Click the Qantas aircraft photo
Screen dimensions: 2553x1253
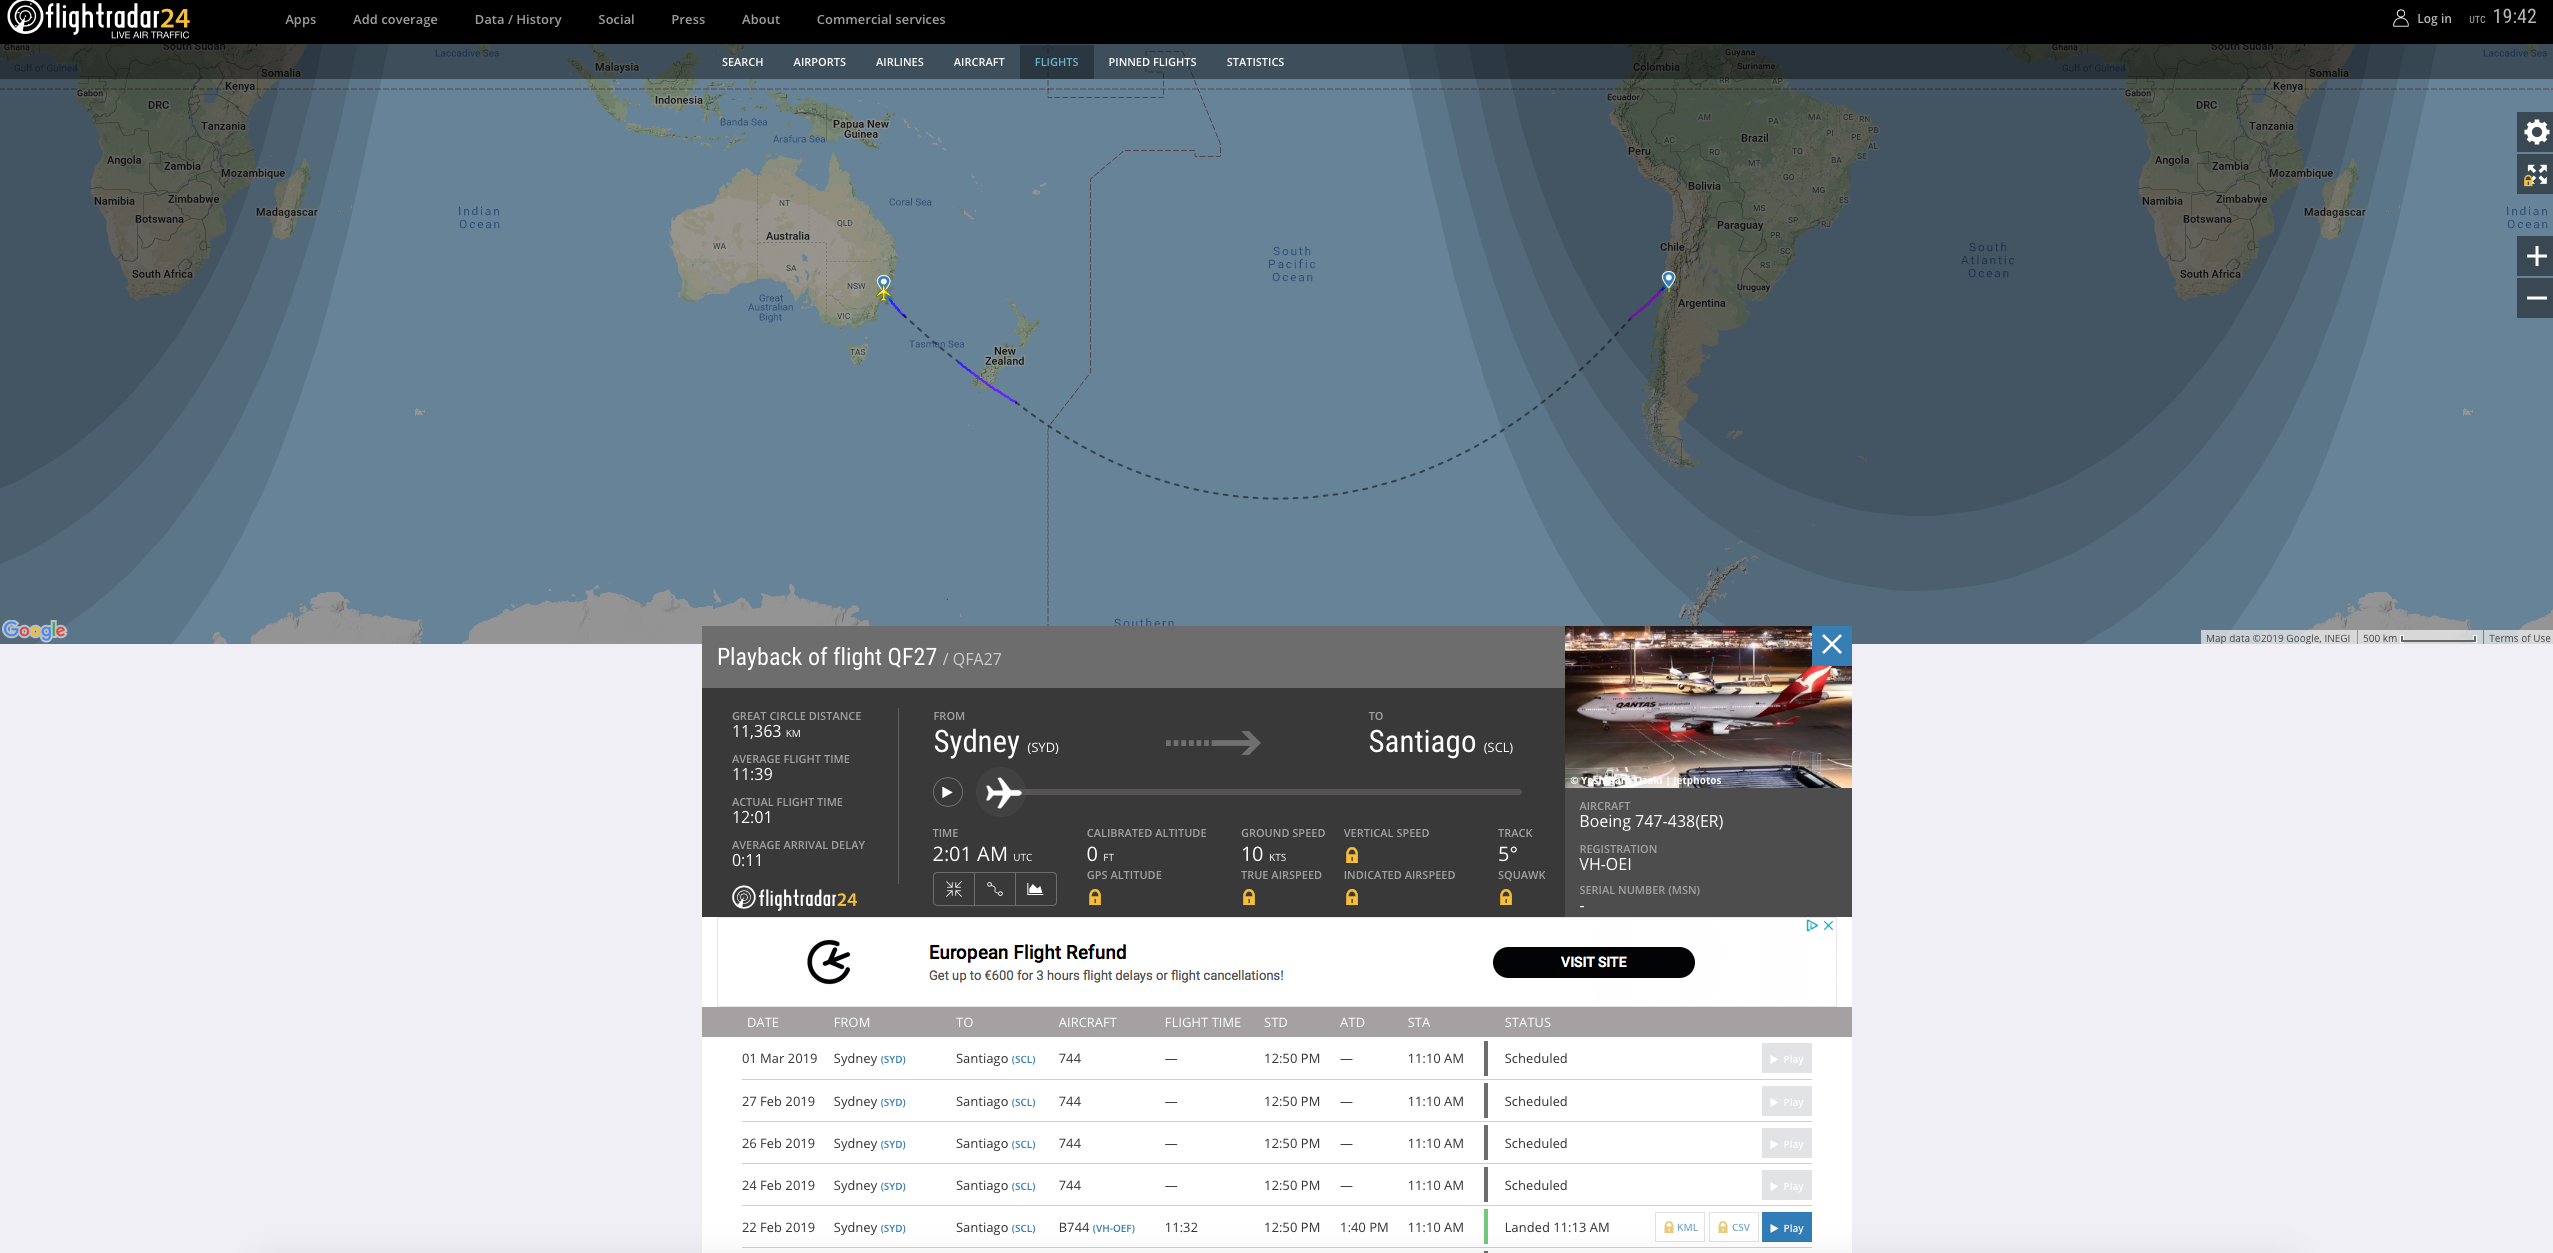pos(1708,707)
